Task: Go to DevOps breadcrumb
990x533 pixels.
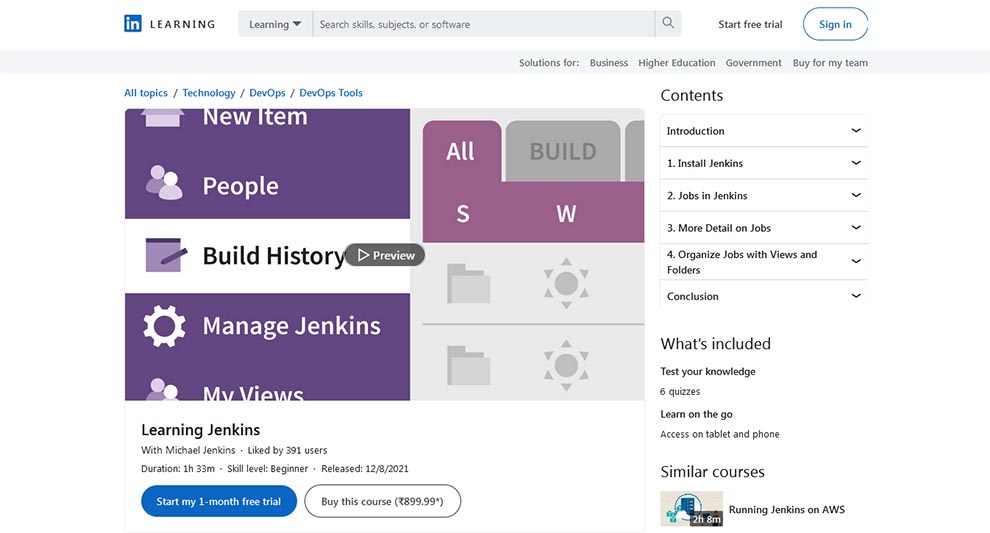Action: click(x=267, y=93)
